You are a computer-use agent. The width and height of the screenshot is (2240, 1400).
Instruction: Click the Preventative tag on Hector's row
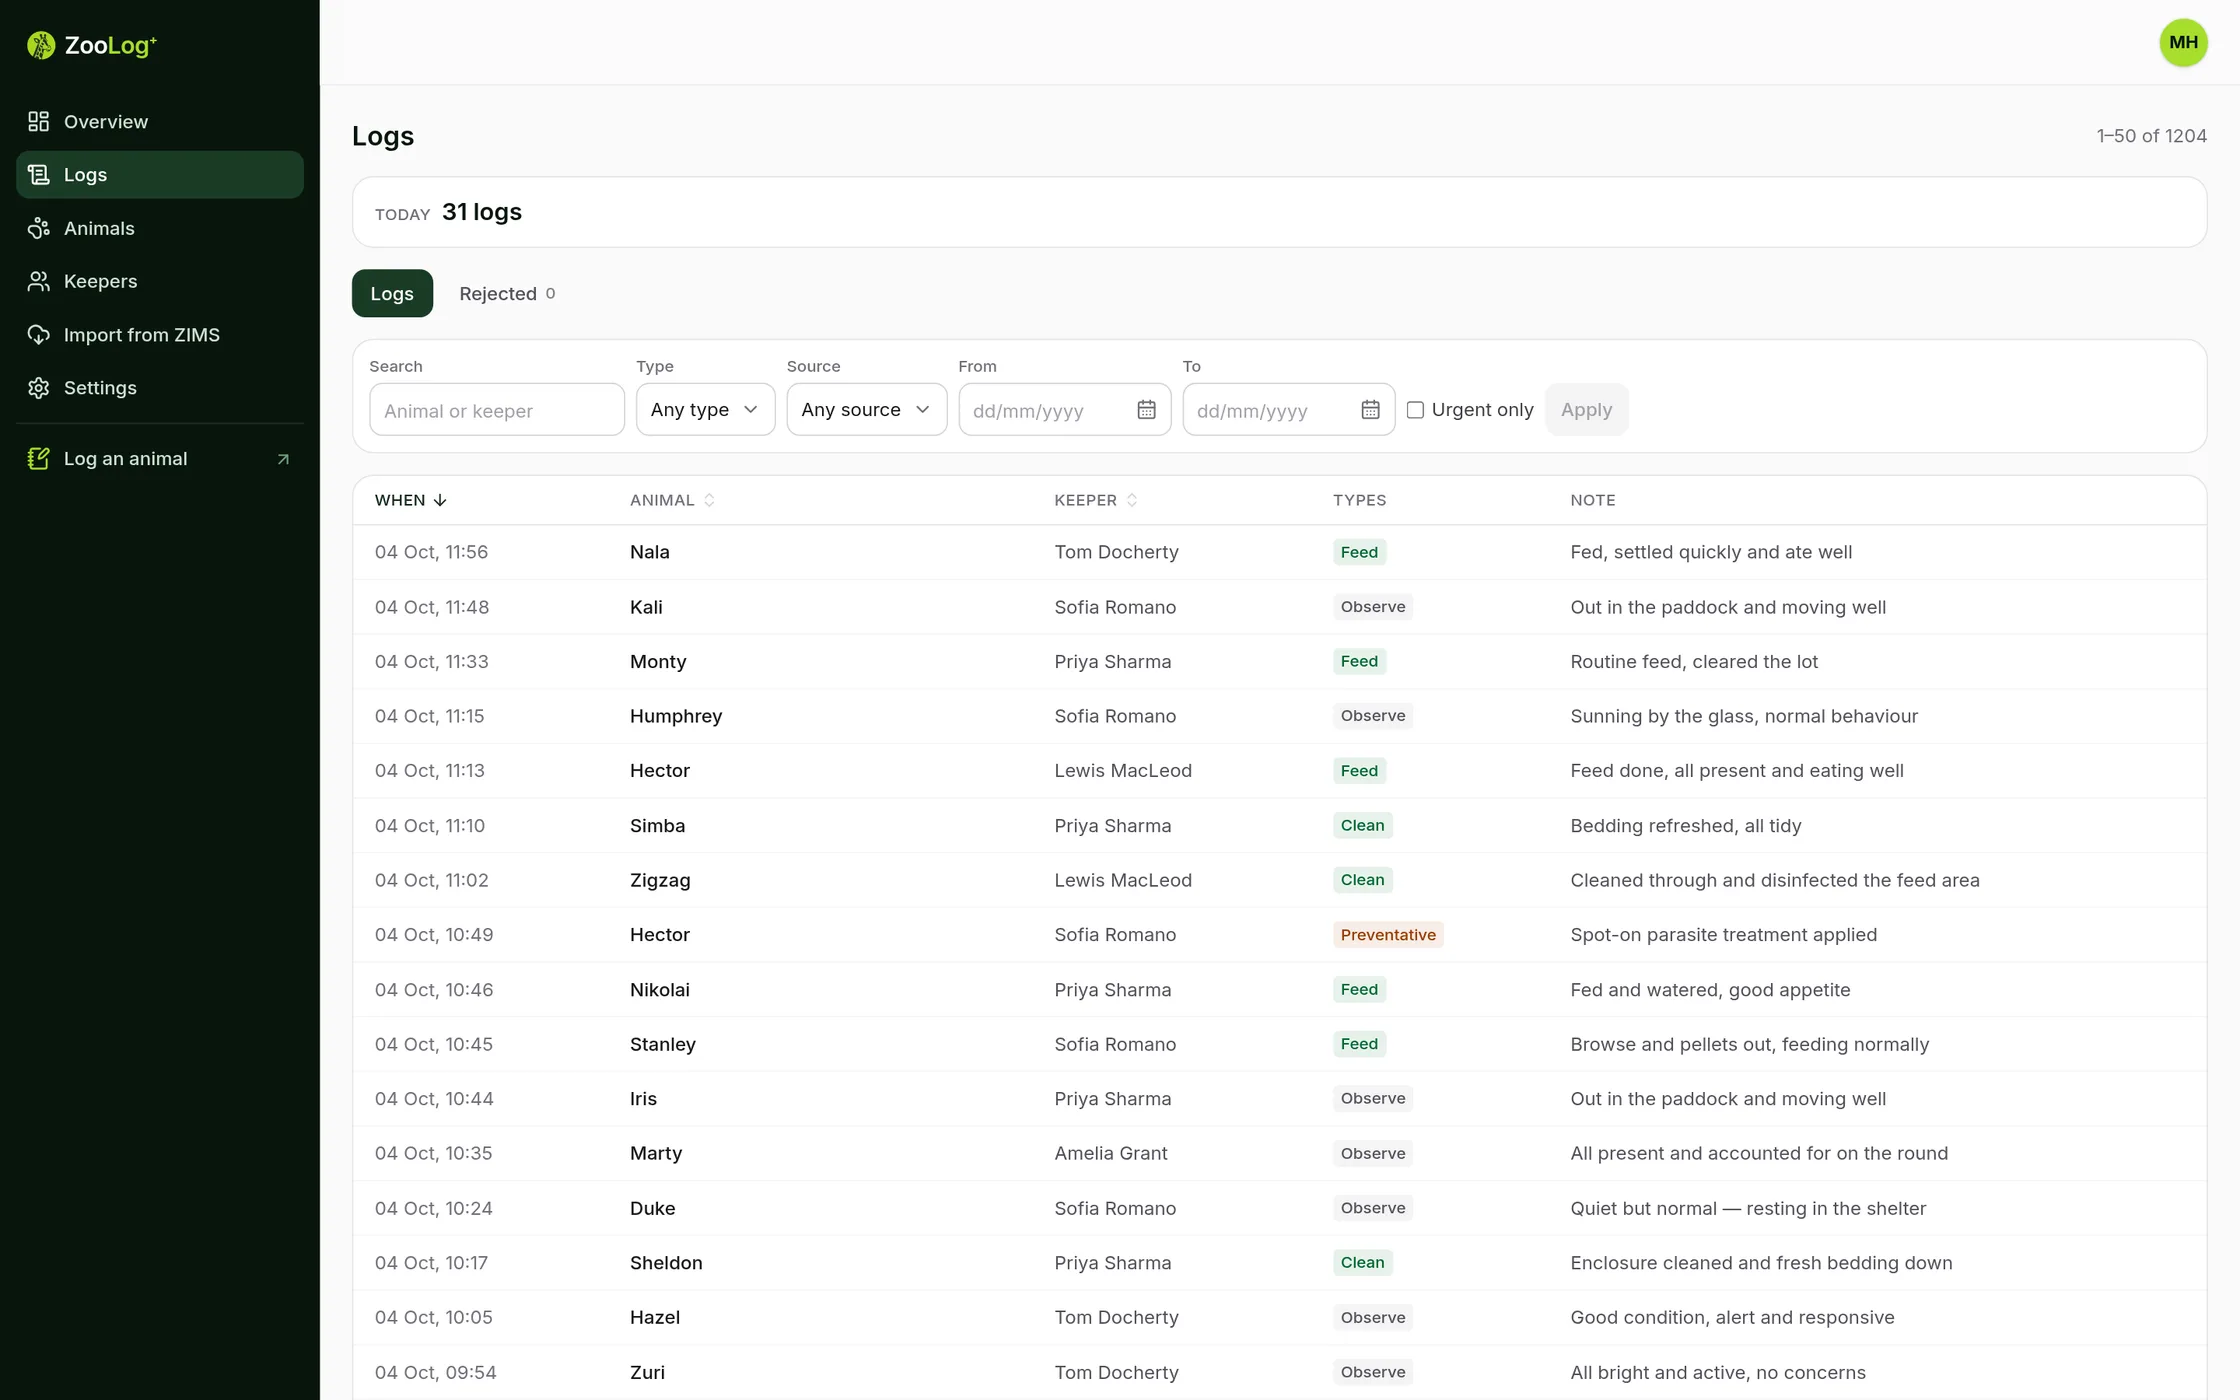[x=1388, y=935]
